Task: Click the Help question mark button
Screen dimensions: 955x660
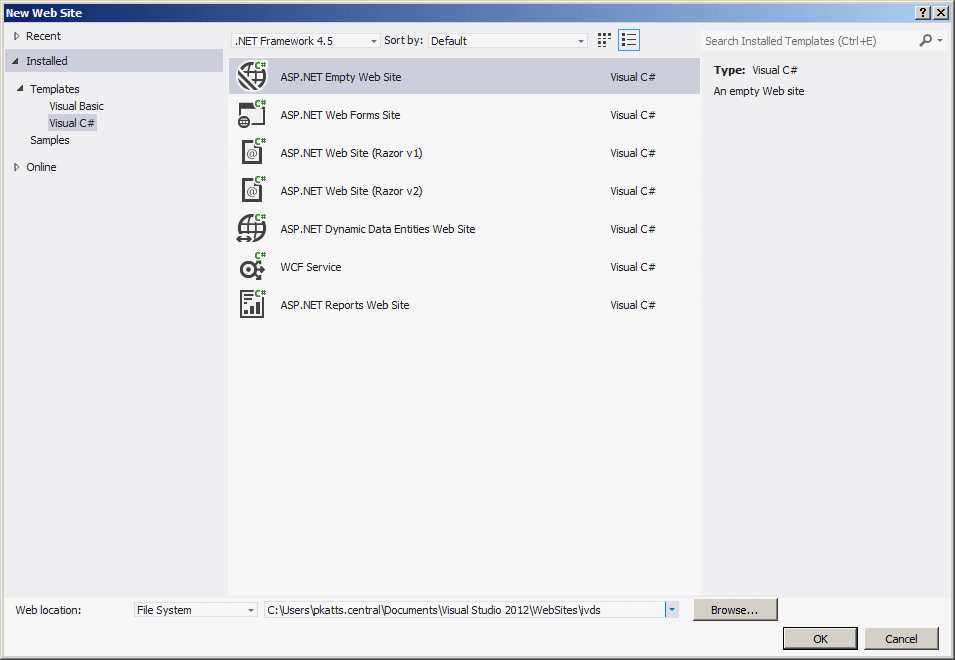Action: 923,13
